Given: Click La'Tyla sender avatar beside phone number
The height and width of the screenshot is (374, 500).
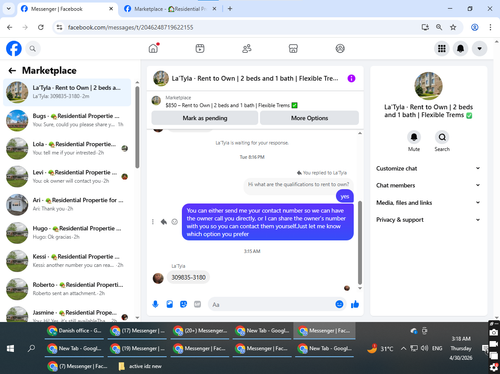Looking at the screenshot, I should 158,278.
